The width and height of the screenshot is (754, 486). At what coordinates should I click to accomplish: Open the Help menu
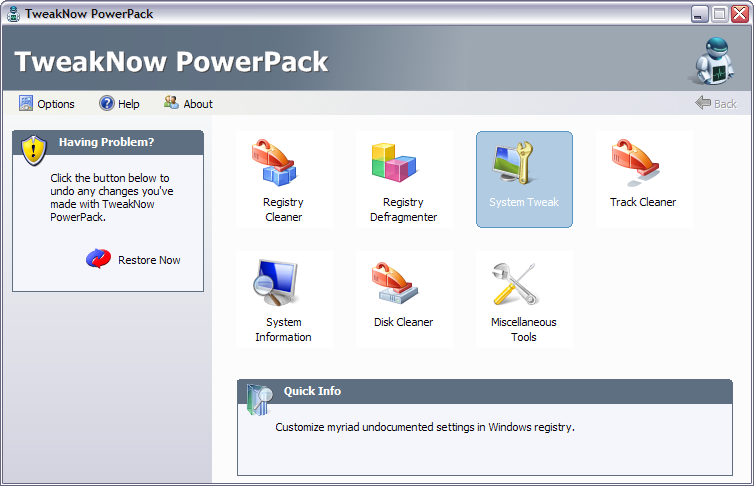coord(119,103)
